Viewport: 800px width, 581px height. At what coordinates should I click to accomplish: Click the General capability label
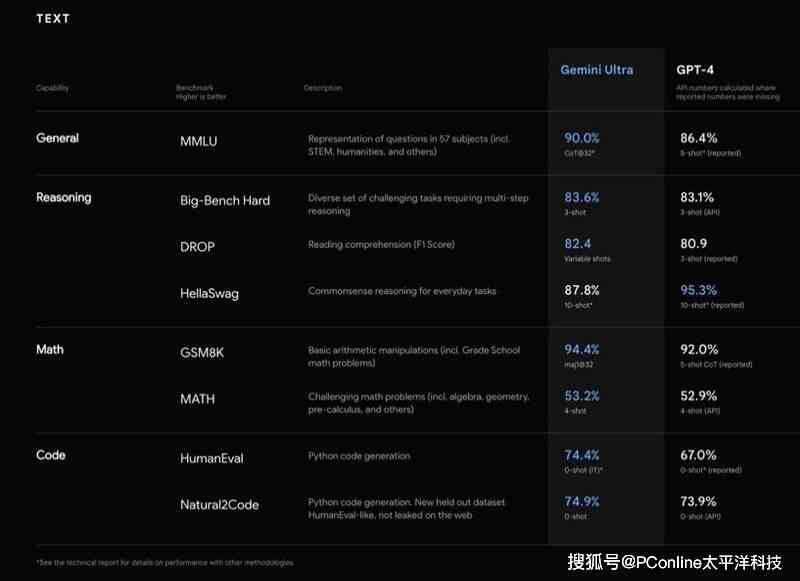58,138
